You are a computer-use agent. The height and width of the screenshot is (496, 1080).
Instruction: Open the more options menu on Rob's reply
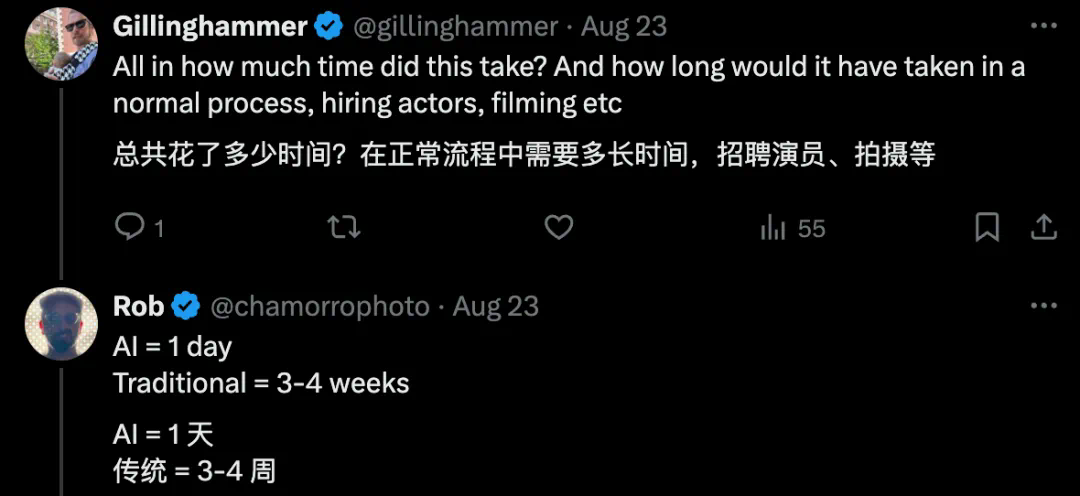click(1043, 306)
